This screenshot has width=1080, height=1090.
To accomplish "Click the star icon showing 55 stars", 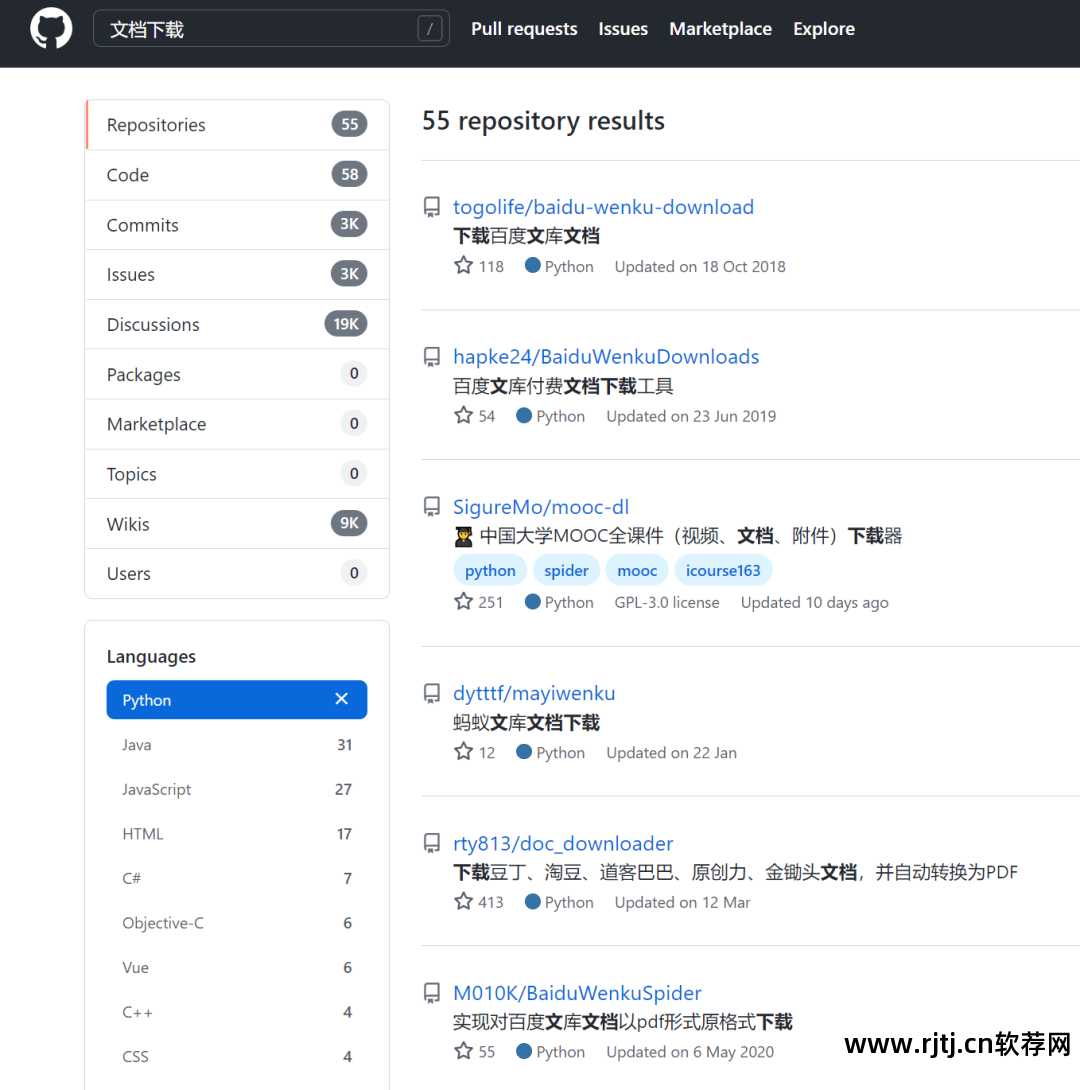I will [464, 1051].
